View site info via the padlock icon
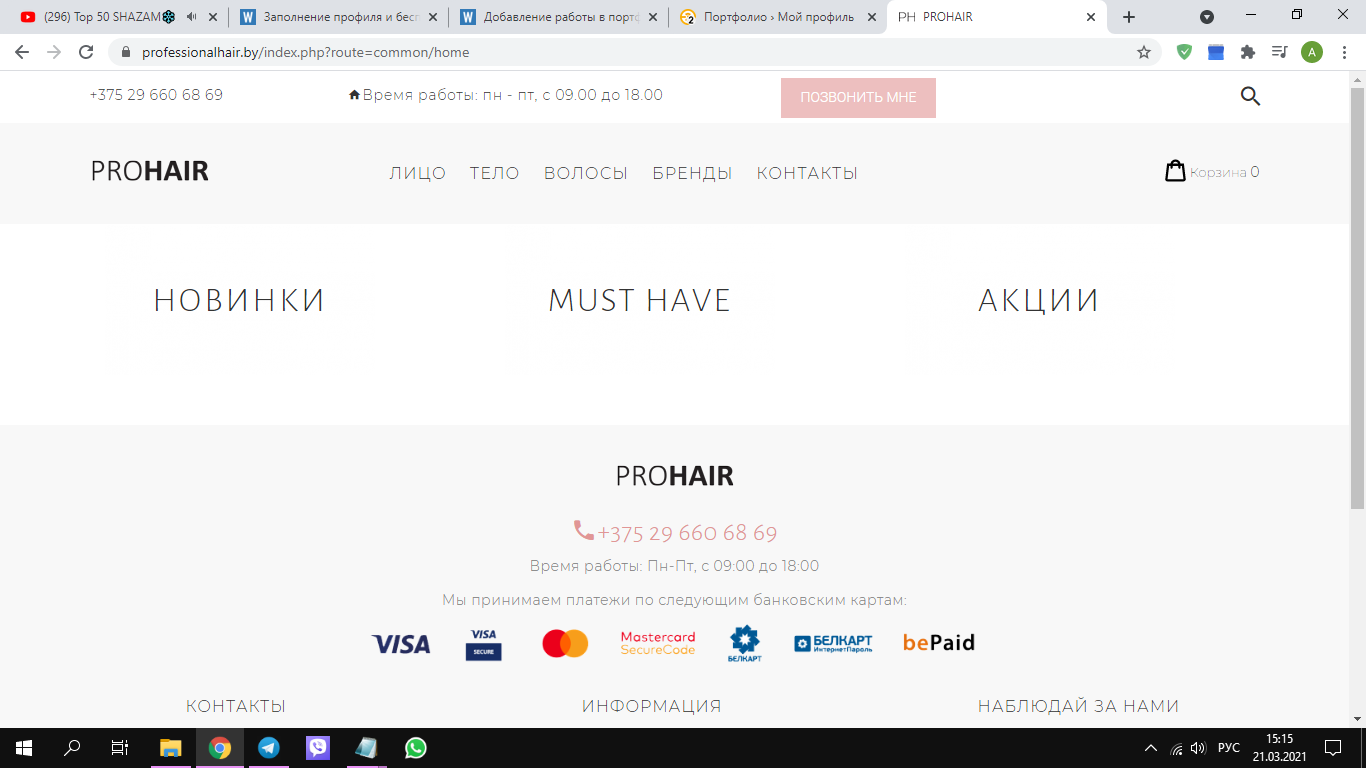This screenshot has height=768, width=1366. pyautogui.click(x=126, y=52)
